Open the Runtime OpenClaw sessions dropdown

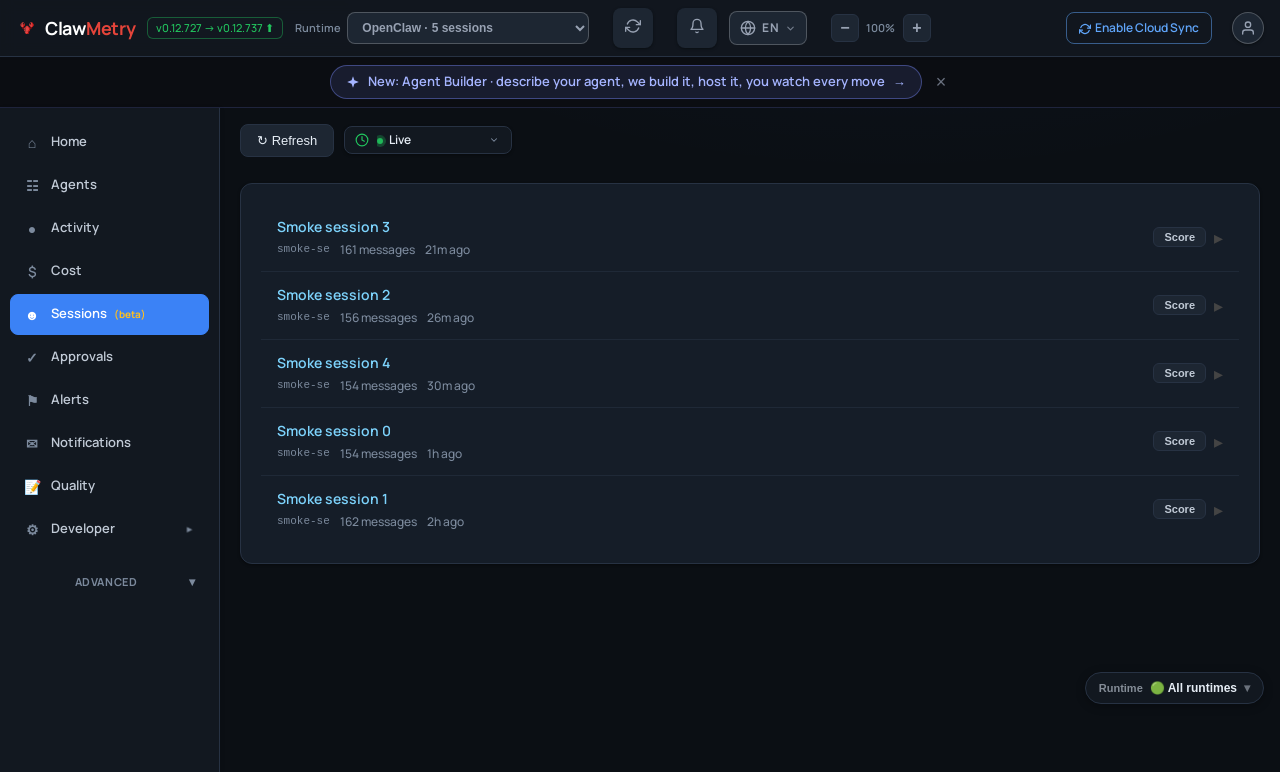coord(468,28)
